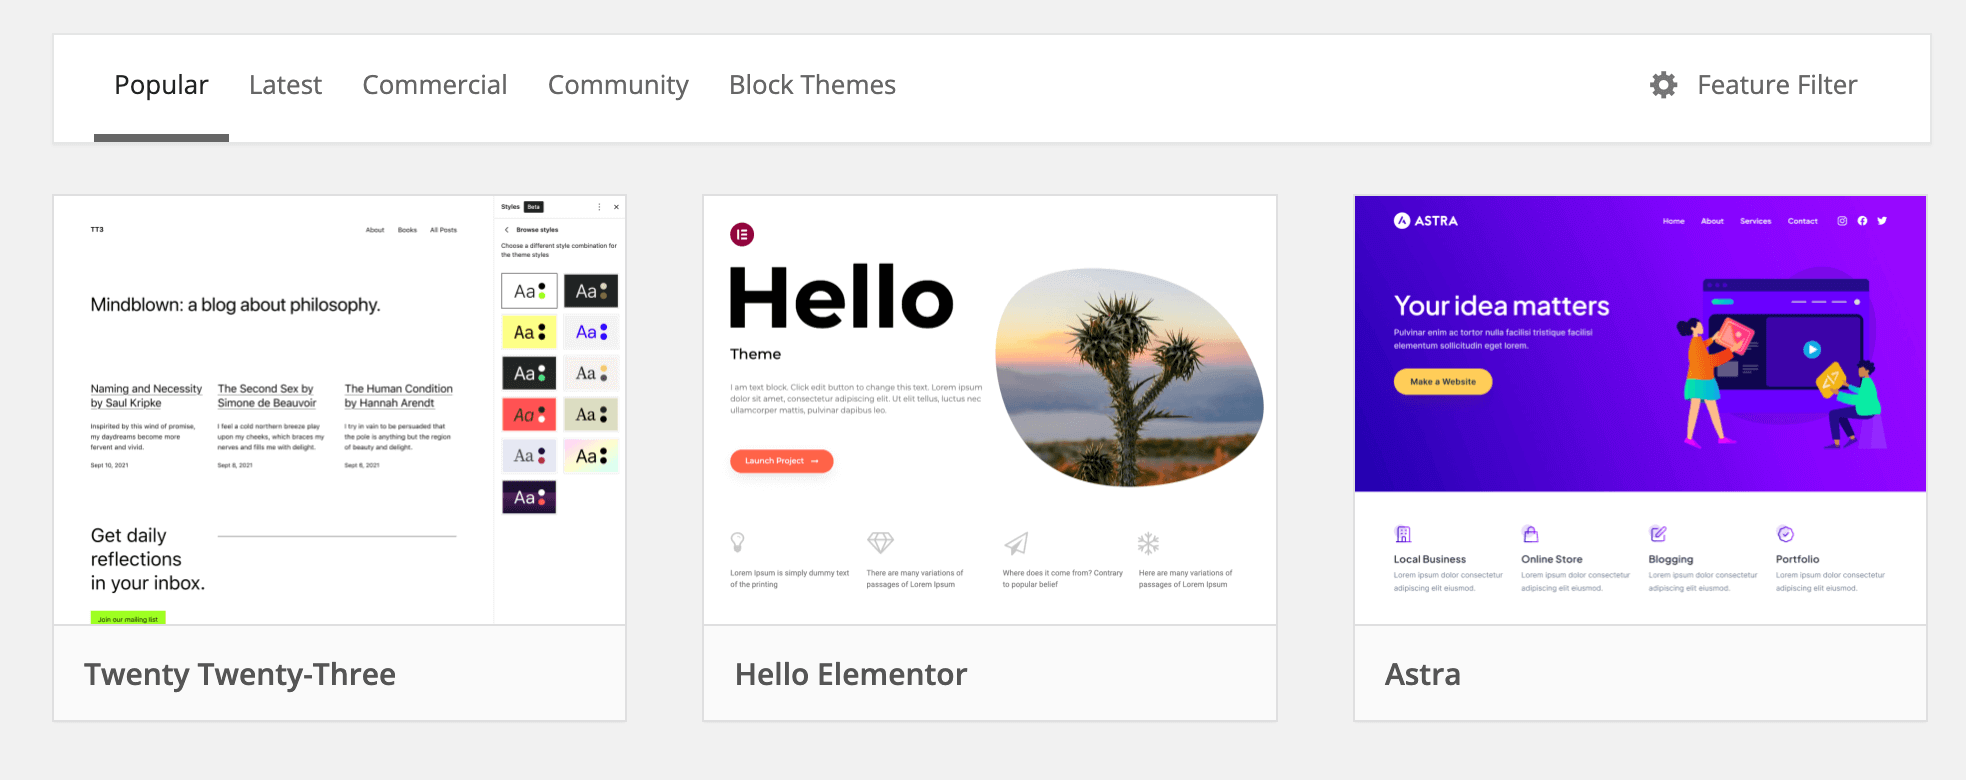Select the red Aa style swatch

[529, 414]
